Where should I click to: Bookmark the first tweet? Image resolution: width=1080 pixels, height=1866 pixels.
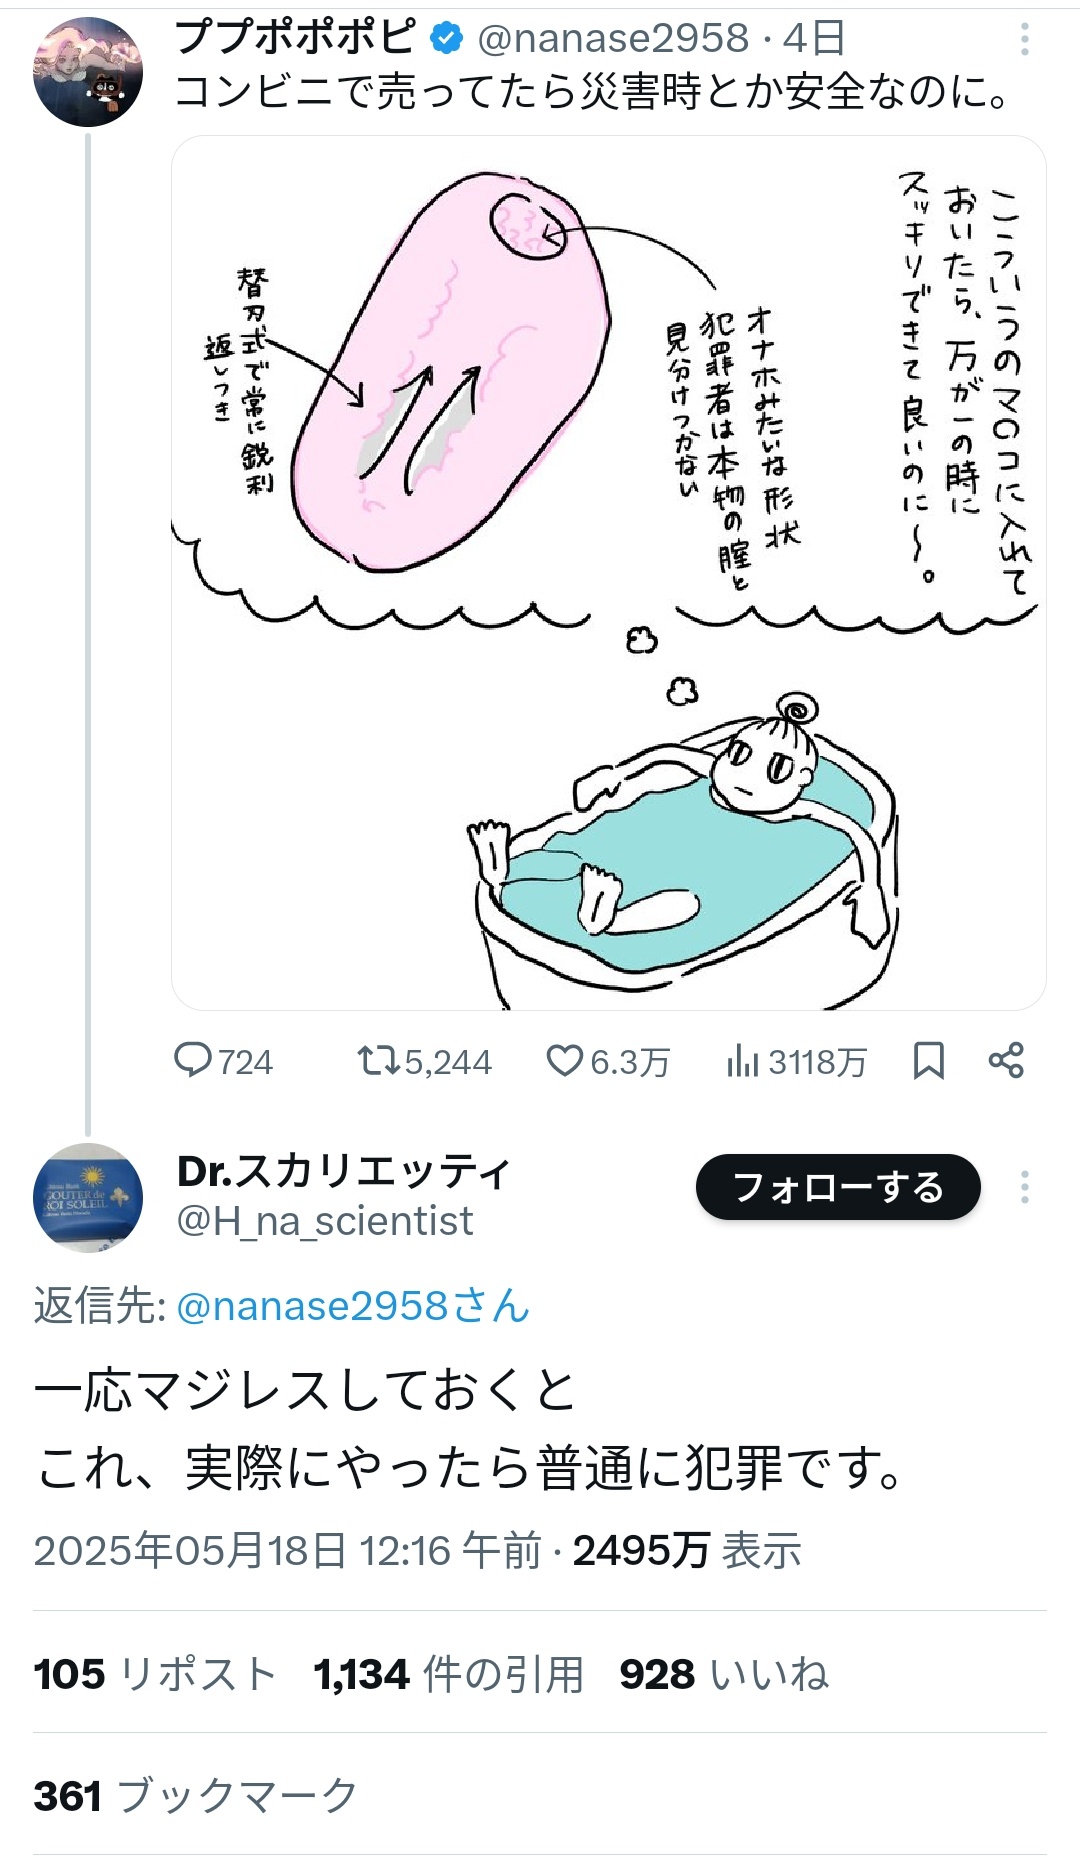(x=929, y=1060)
